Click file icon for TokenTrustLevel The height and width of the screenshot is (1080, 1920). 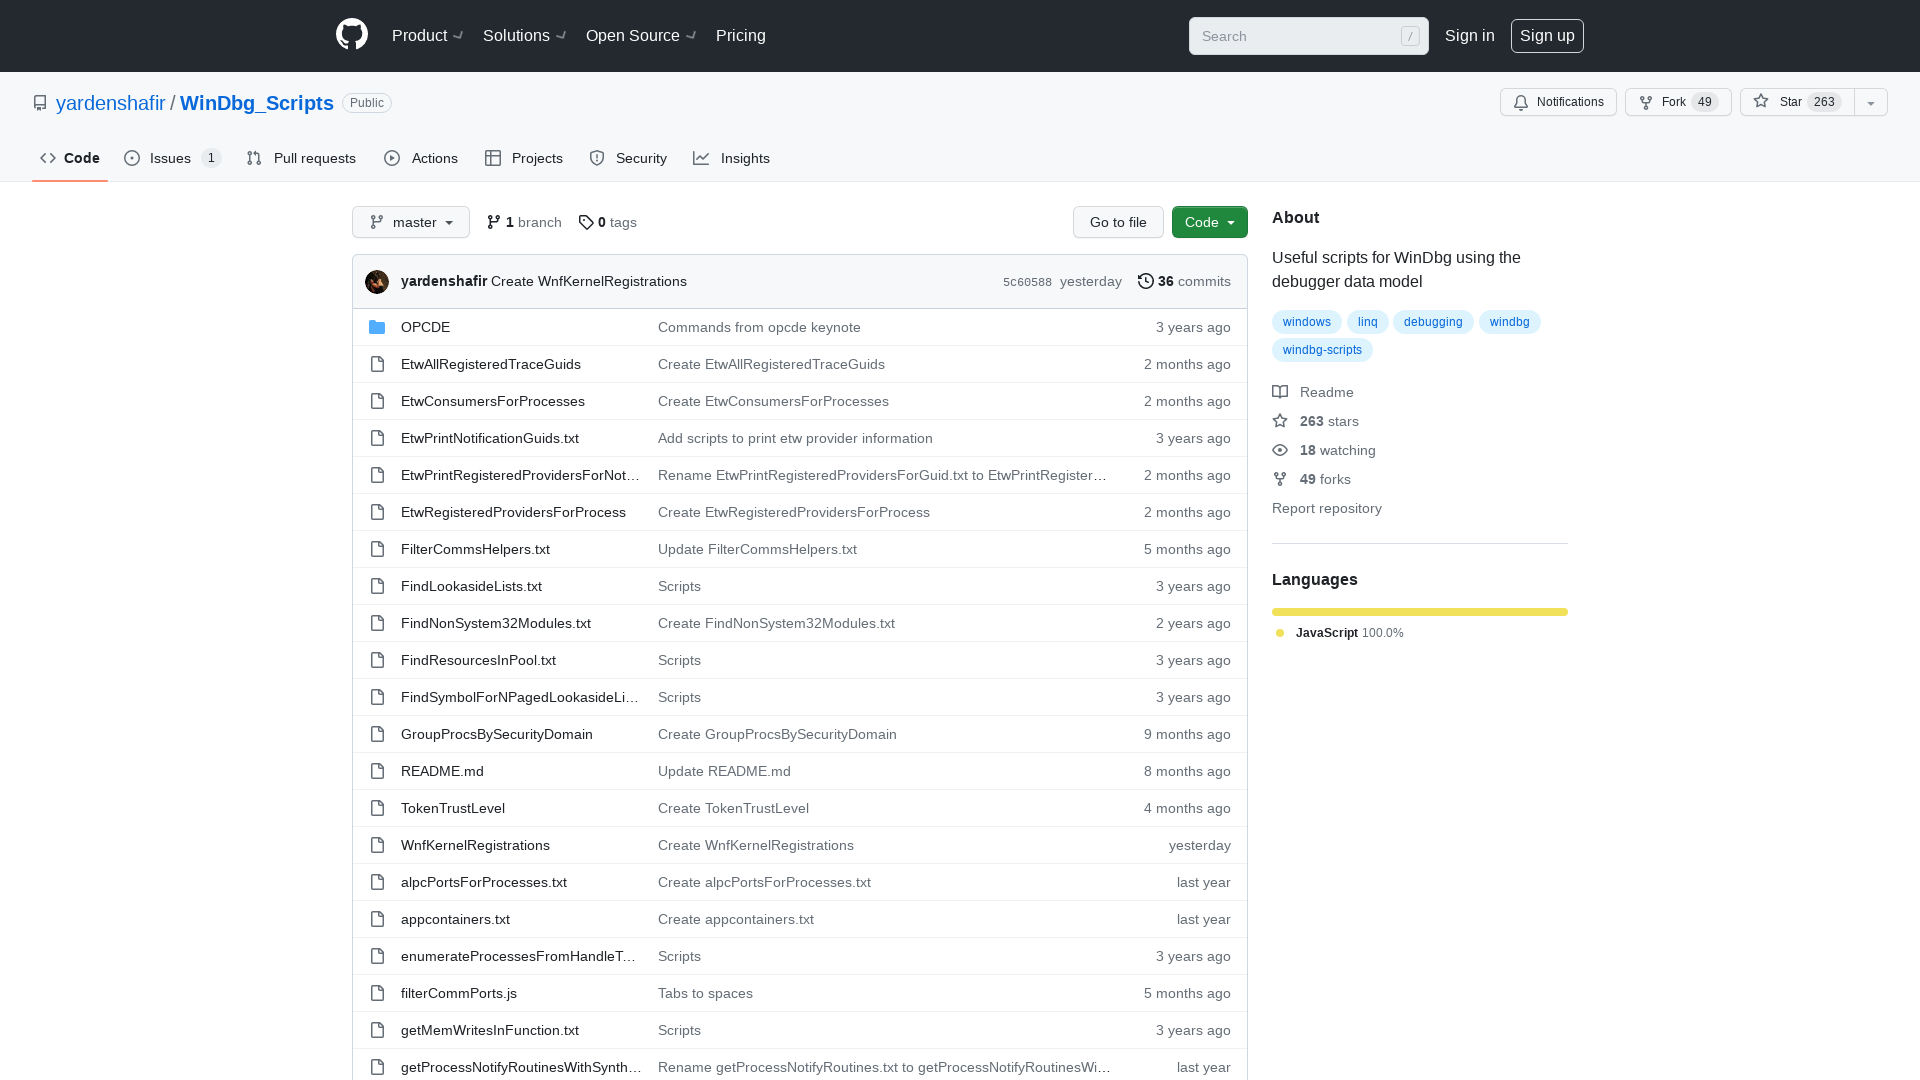point(377,808)
